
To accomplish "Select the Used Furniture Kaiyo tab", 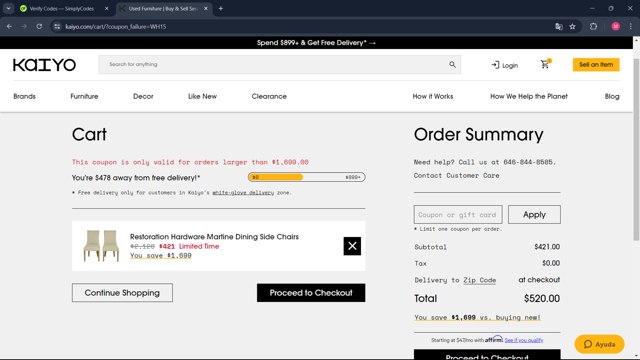I will click(x=163, y=8).
